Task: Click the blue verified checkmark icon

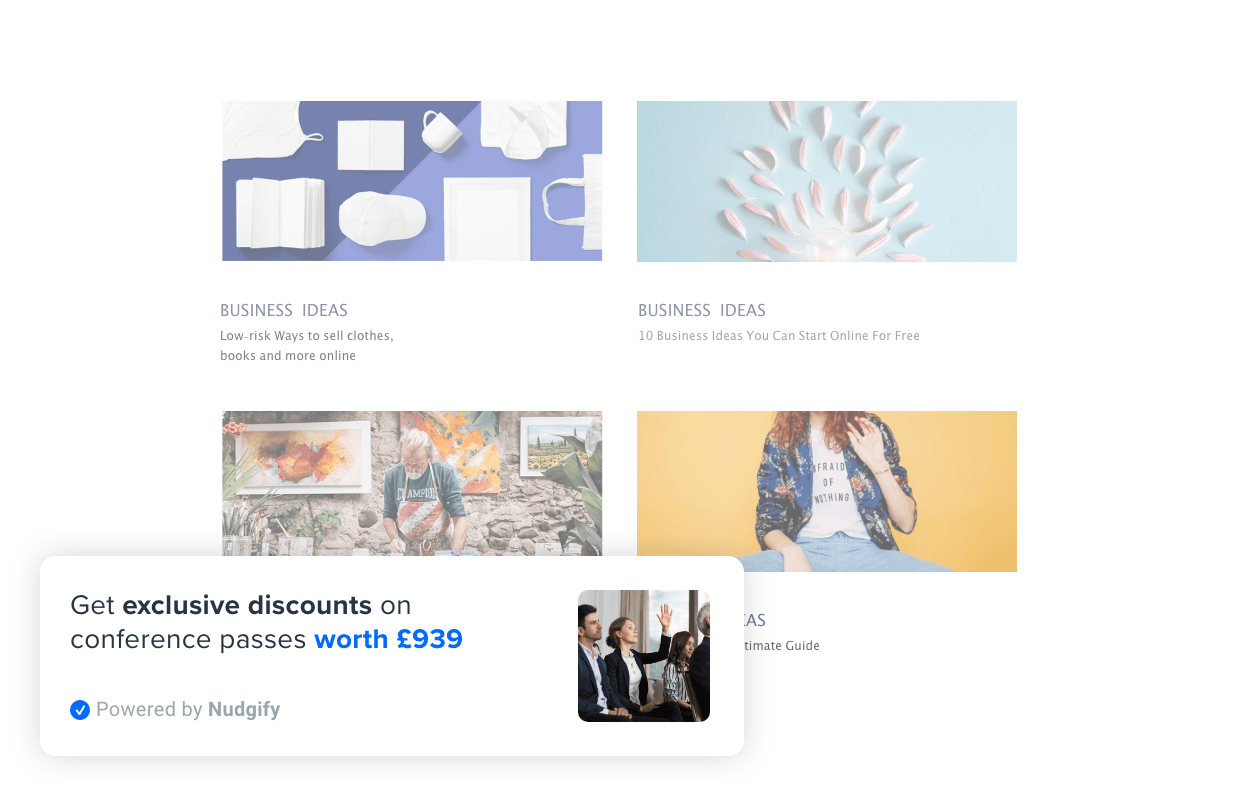Action: (80, 710)
